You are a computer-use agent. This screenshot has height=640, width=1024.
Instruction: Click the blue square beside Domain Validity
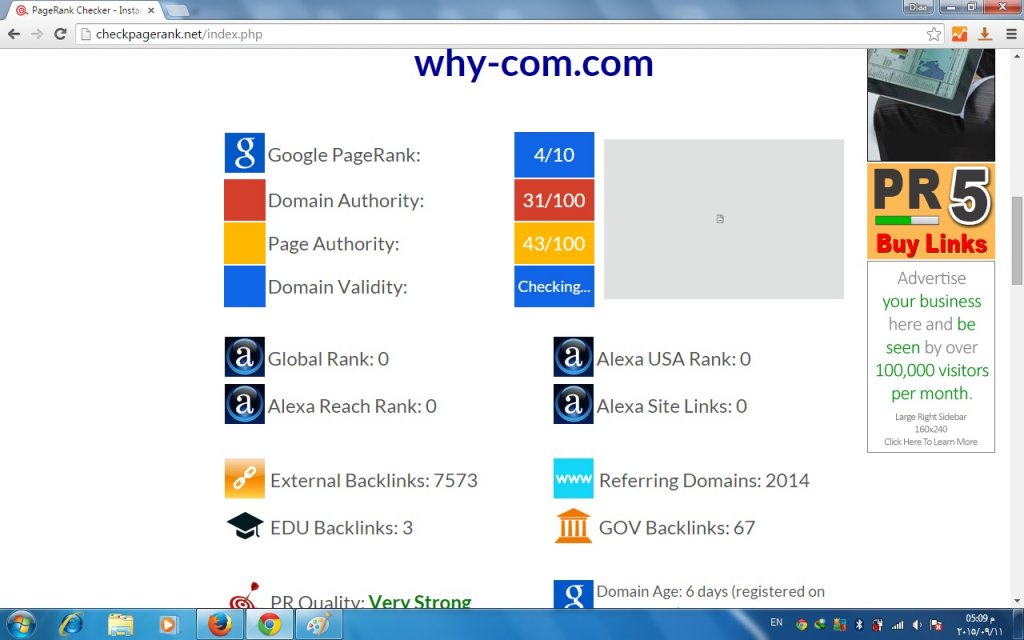click(x=244, y=286)
